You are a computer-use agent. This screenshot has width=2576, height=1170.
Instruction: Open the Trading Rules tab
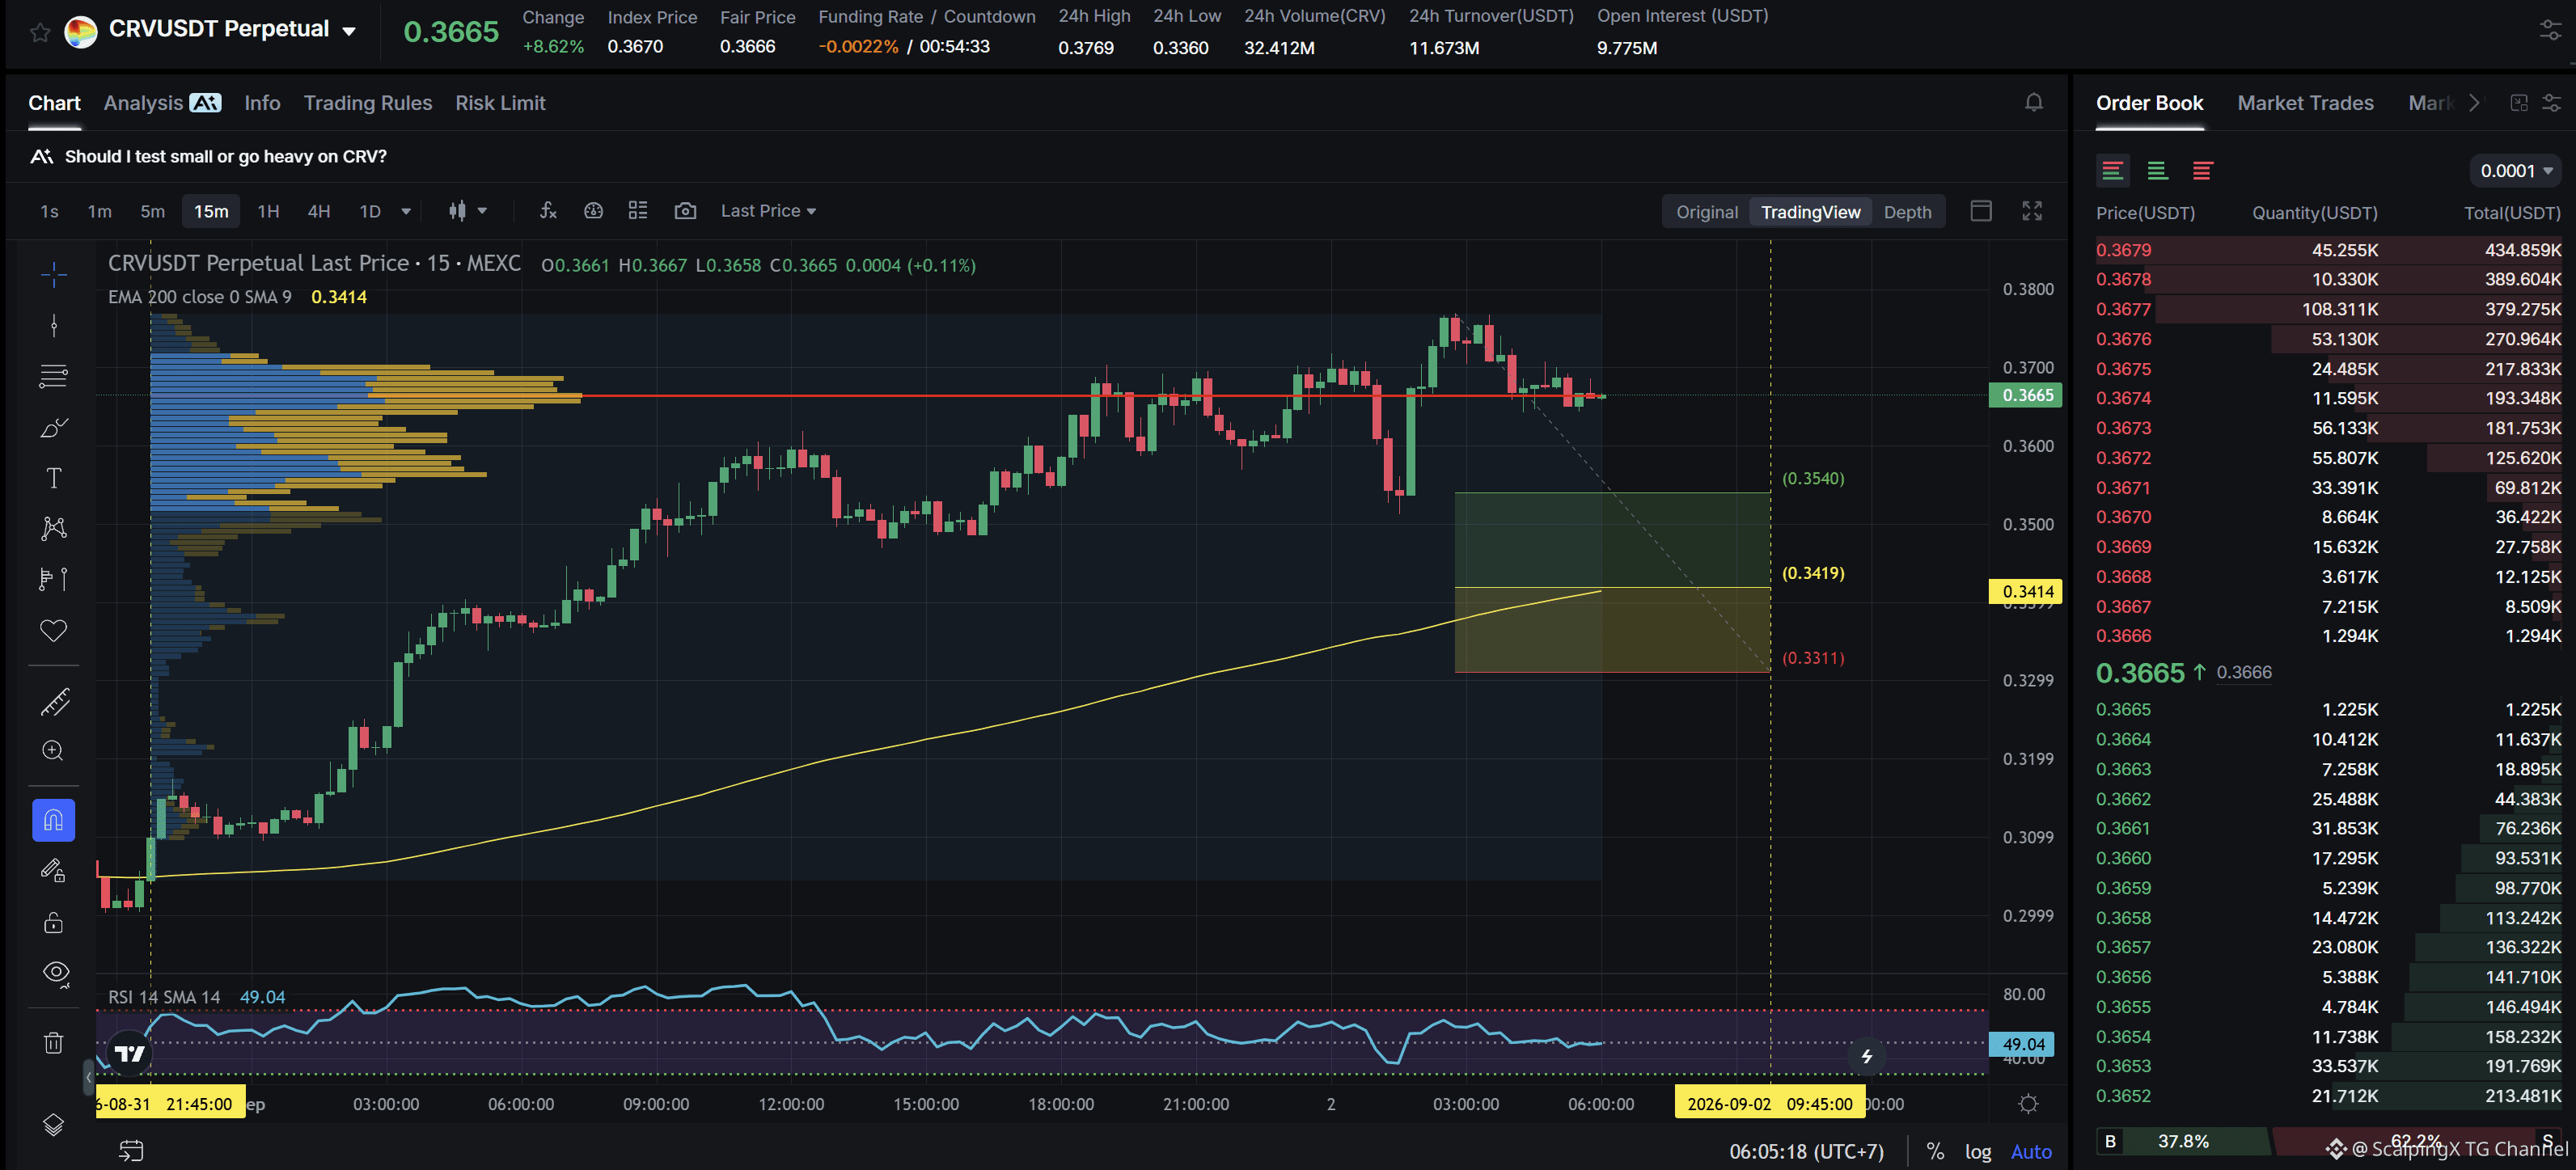coord(367,103)
